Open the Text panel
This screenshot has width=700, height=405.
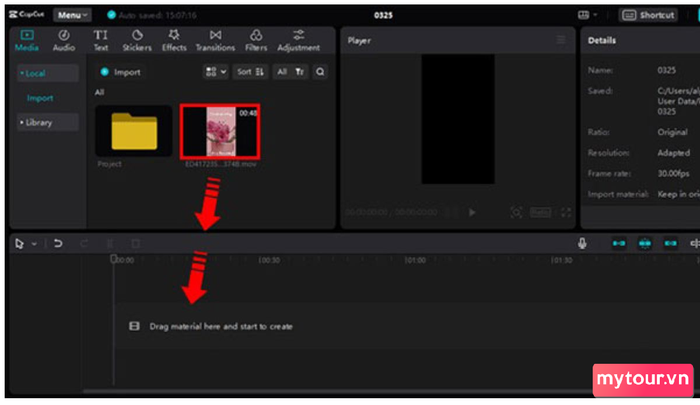click(x=101, y=40)
